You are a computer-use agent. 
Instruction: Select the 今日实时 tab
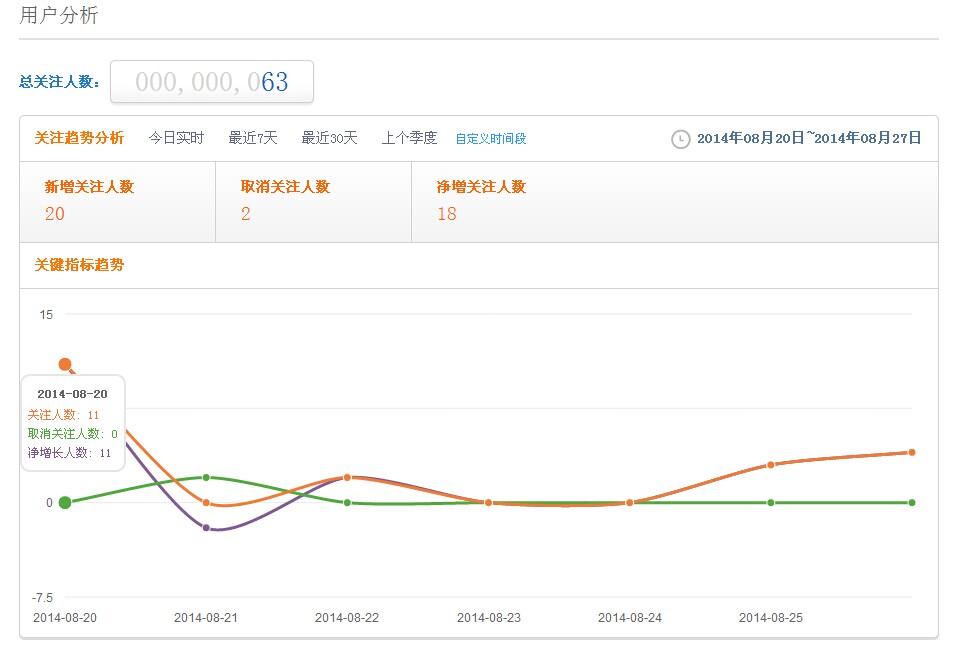point(176,138)
